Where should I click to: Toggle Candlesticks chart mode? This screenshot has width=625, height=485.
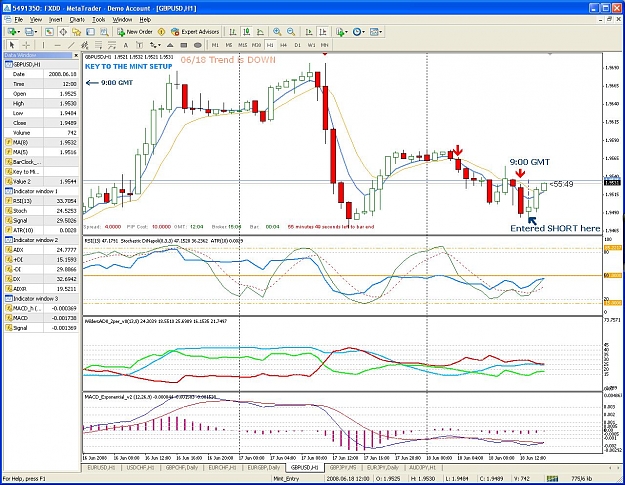point(246,32)
